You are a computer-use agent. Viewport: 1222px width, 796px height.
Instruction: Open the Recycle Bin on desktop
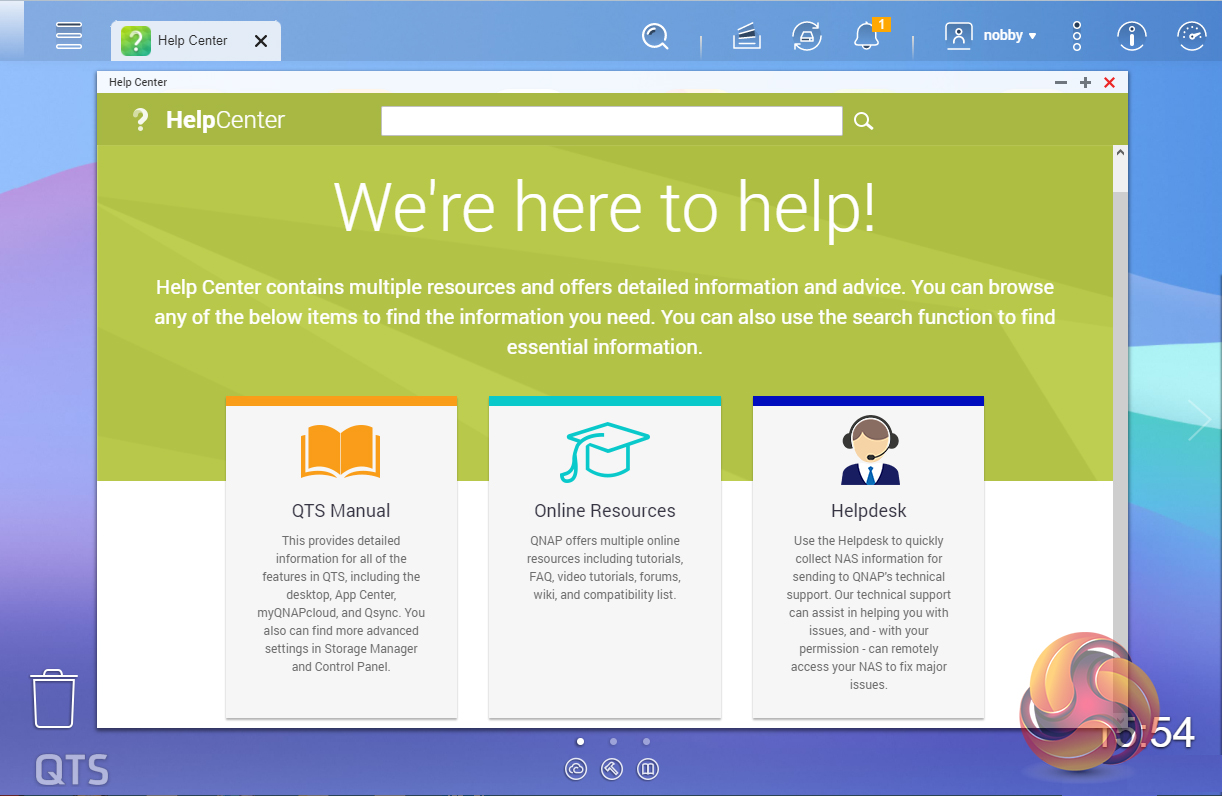[x=55, y=698]
